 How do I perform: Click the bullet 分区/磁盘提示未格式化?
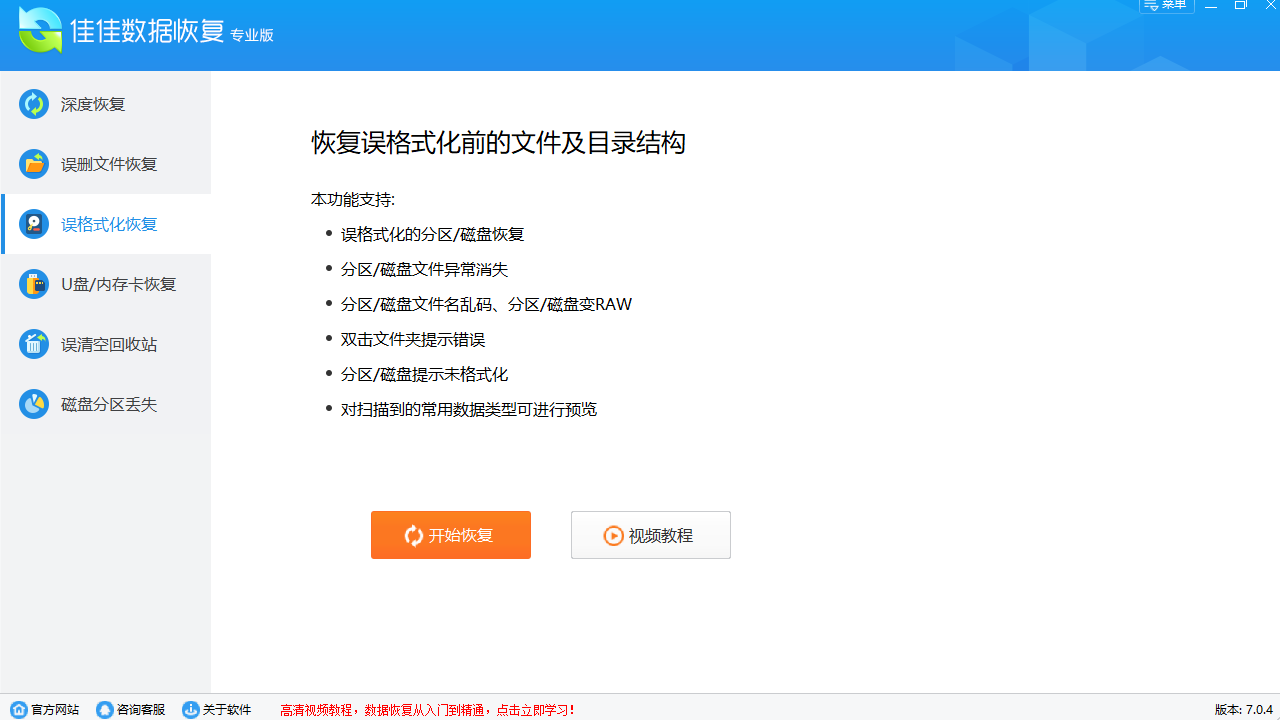[x=424, y=374]
